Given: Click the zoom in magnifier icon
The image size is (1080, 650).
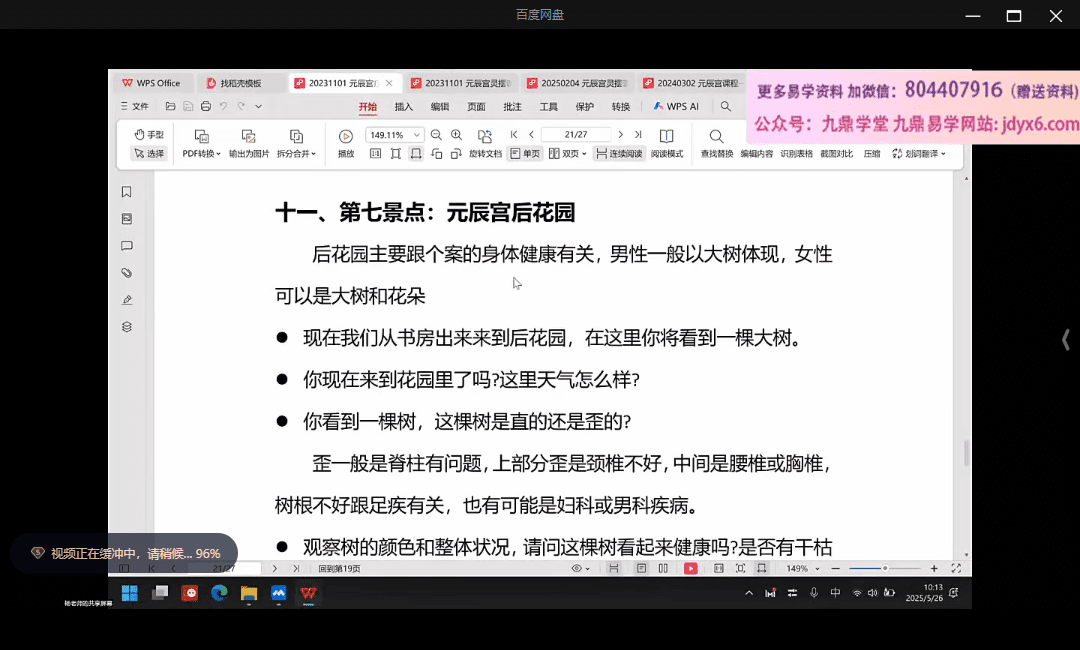Looking at the screenshot, I should point(457,135).
